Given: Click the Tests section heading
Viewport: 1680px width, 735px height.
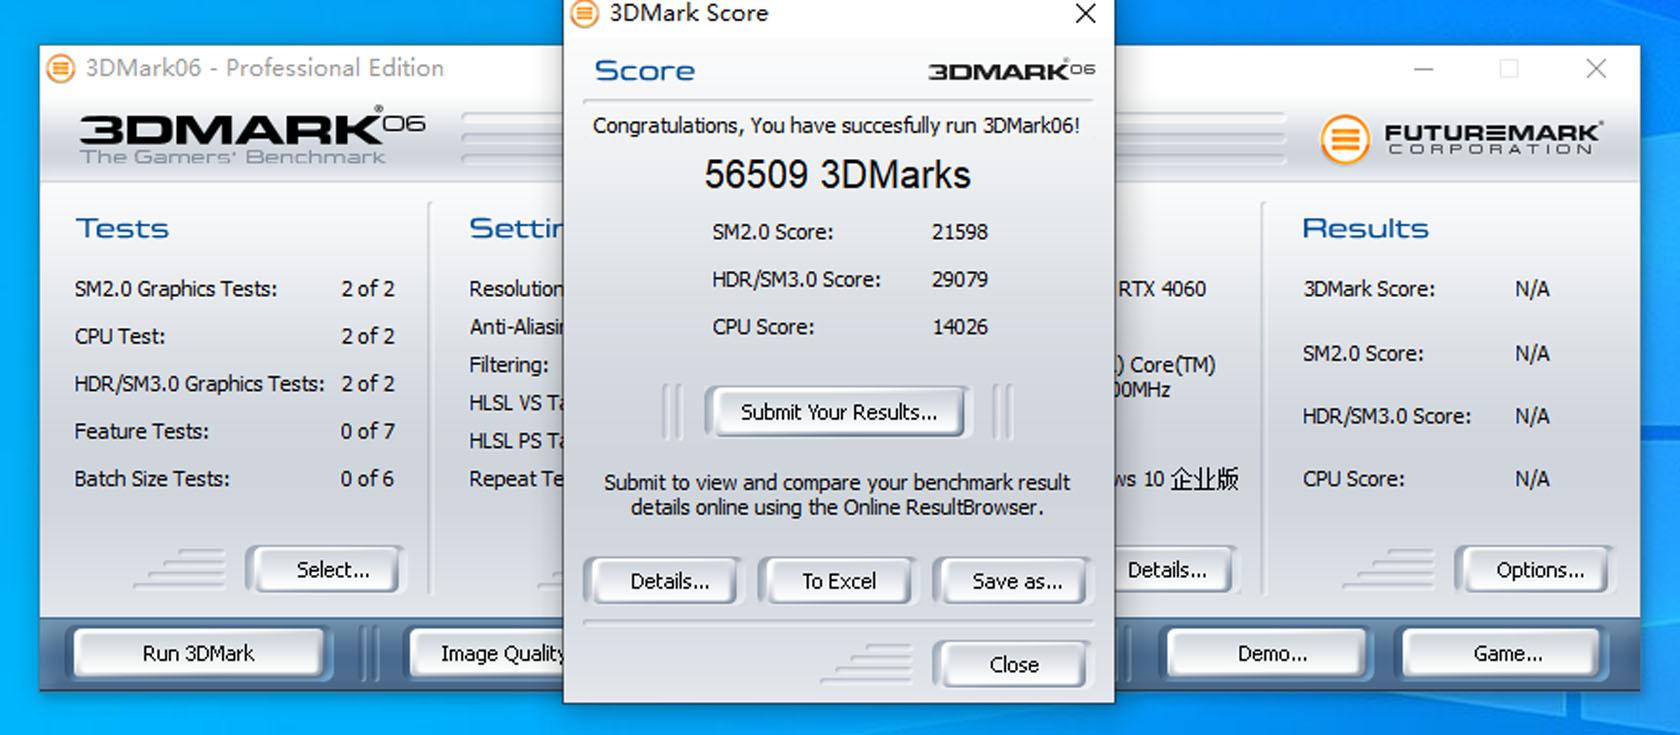Looking at the screenshot, I should (122, 228).
